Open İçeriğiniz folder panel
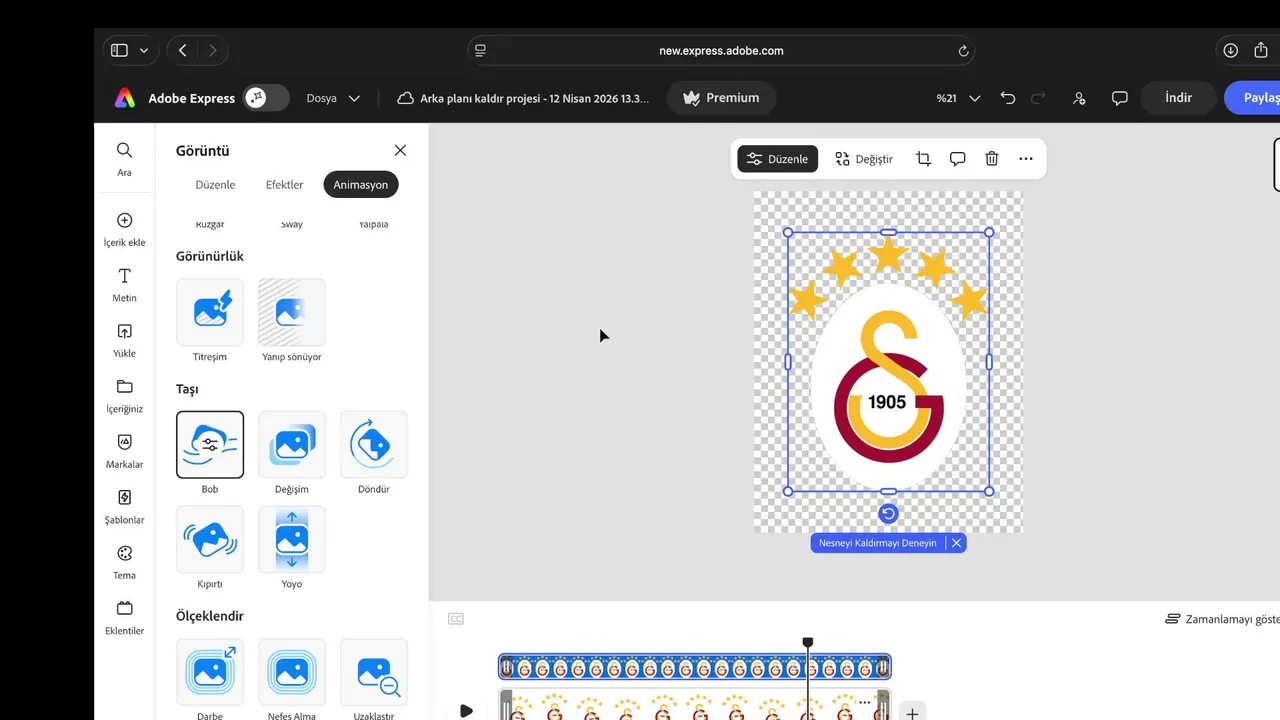 coord(124,396)
